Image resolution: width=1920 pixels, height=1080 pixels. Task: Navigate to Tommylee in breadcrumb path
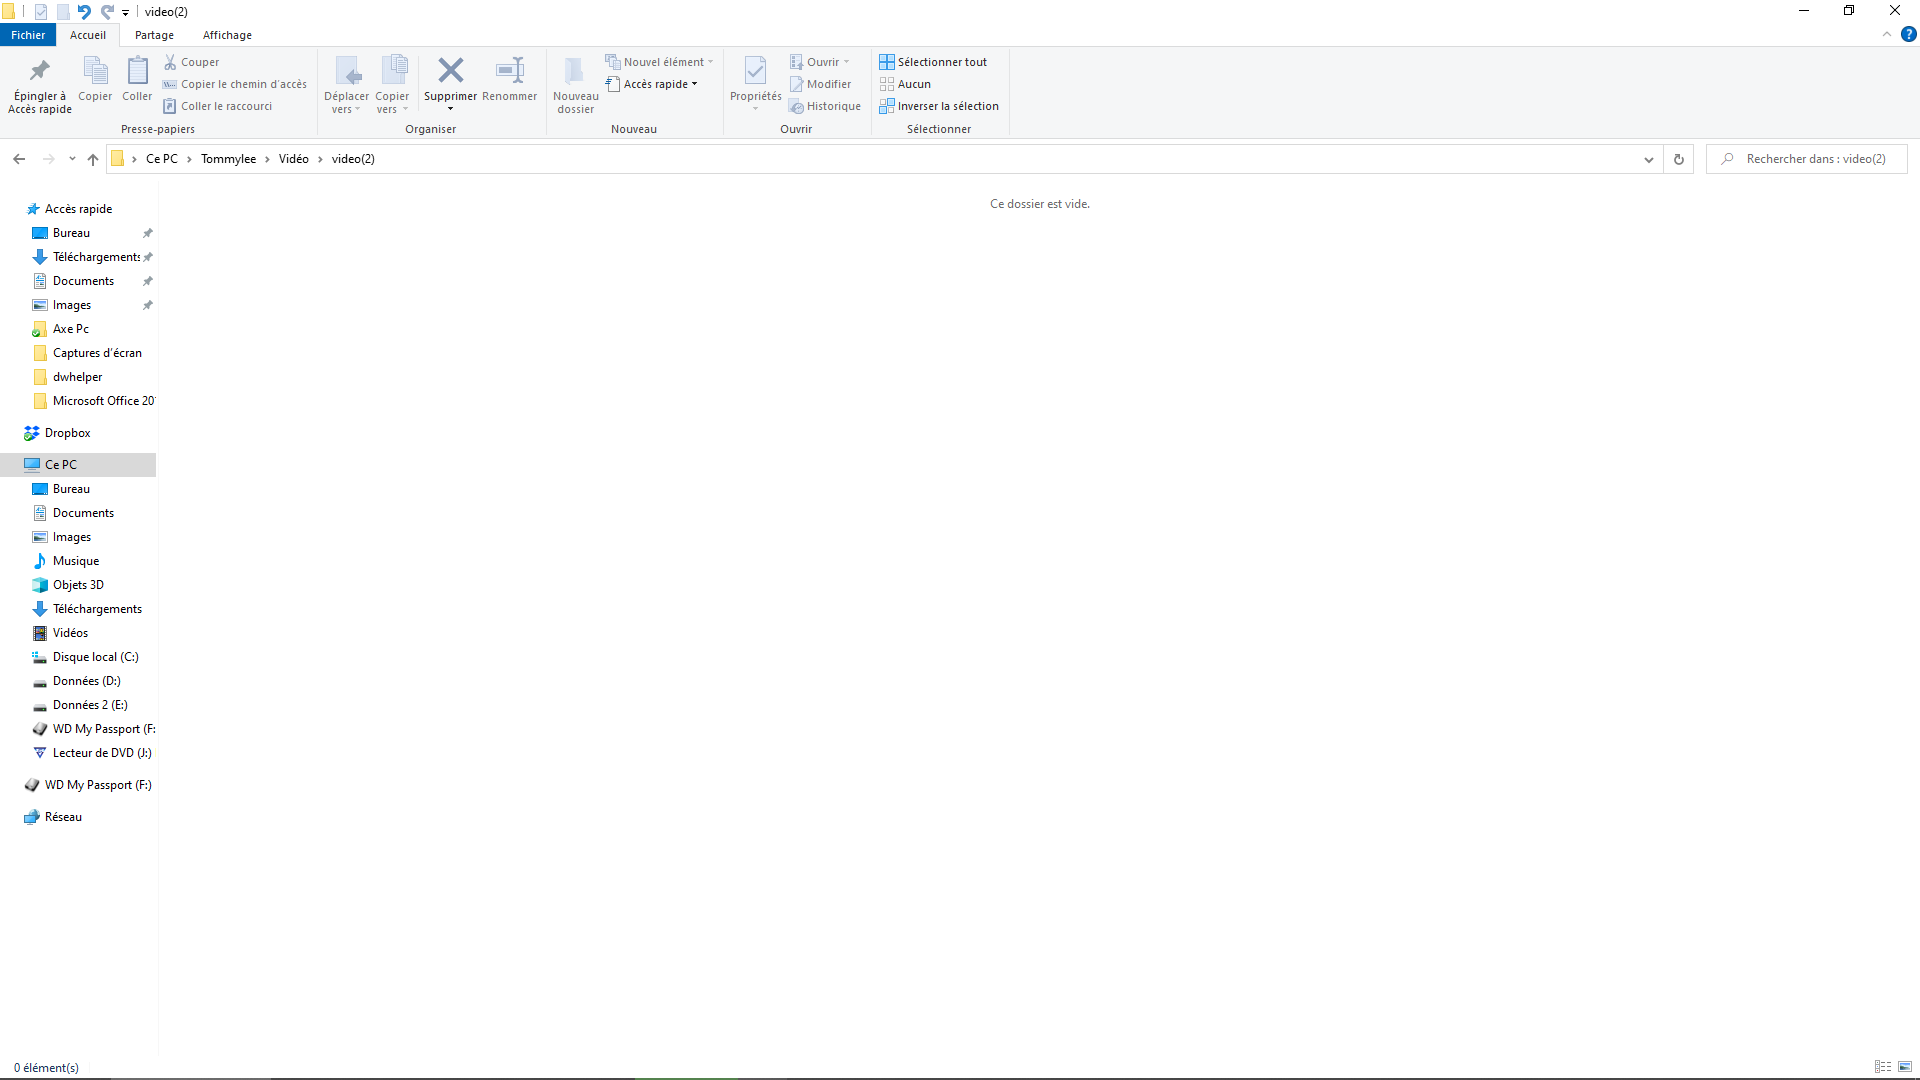(228, 159)
